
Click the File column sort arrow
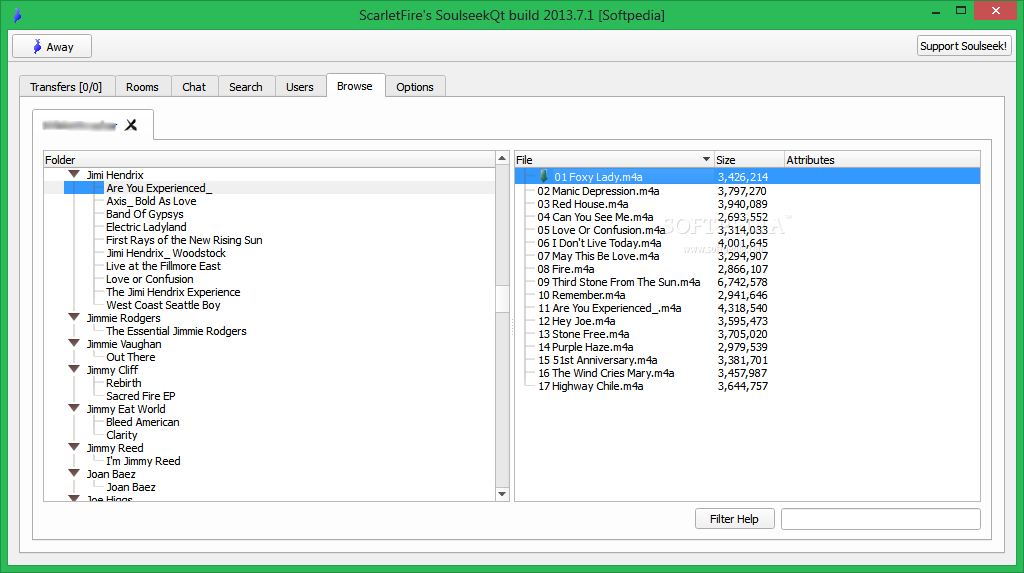pos(706,159)
